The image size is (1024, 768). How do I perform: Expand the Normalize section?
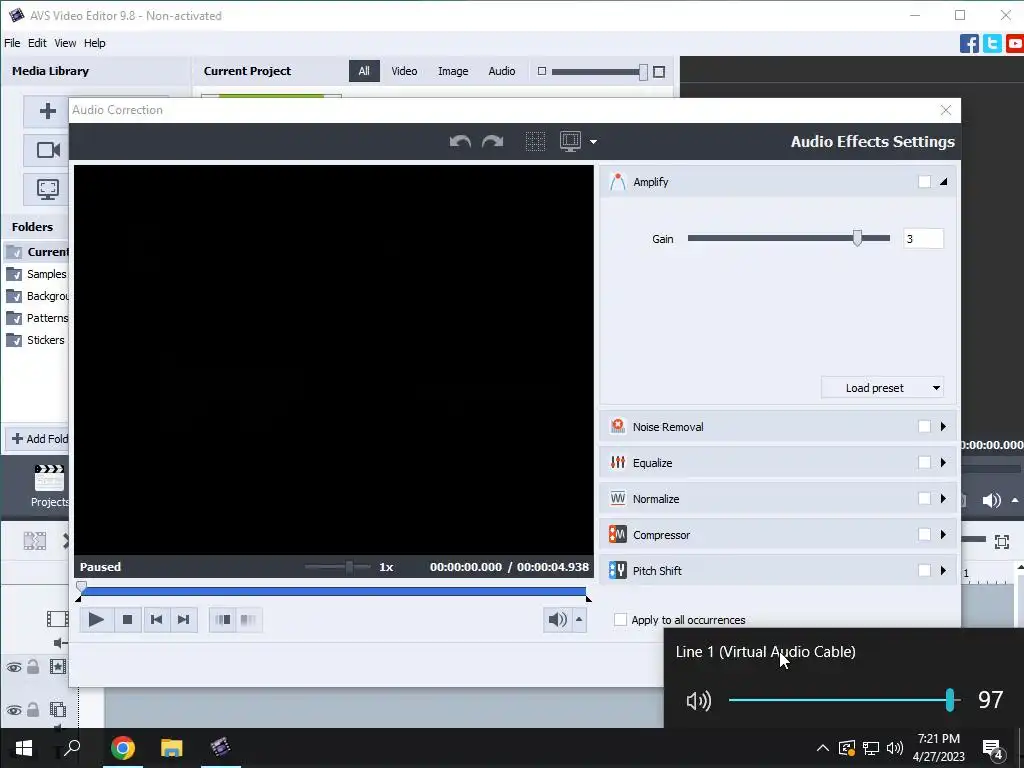click(x=943, y=498)
